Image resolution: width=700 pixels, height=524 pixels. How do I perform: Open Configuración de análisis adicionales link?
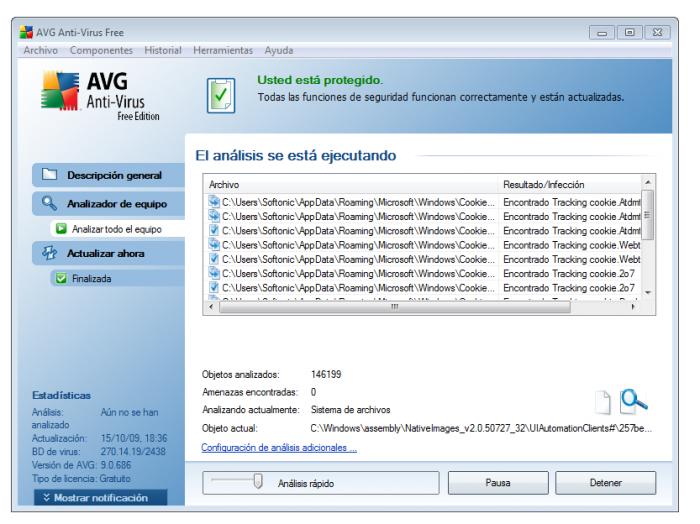pyautogui.click(x=279, y=448)
